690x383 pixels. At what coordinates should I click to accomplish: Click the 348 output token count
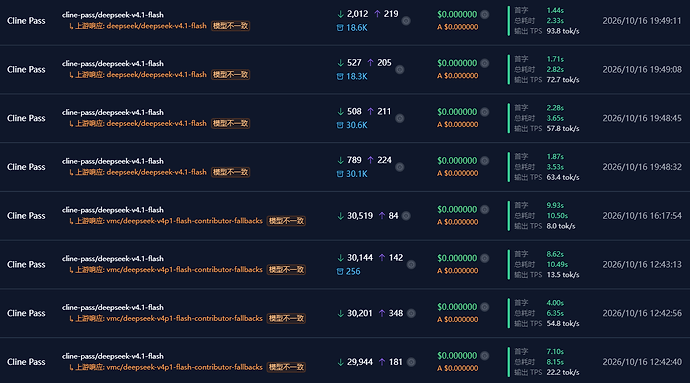396,313
